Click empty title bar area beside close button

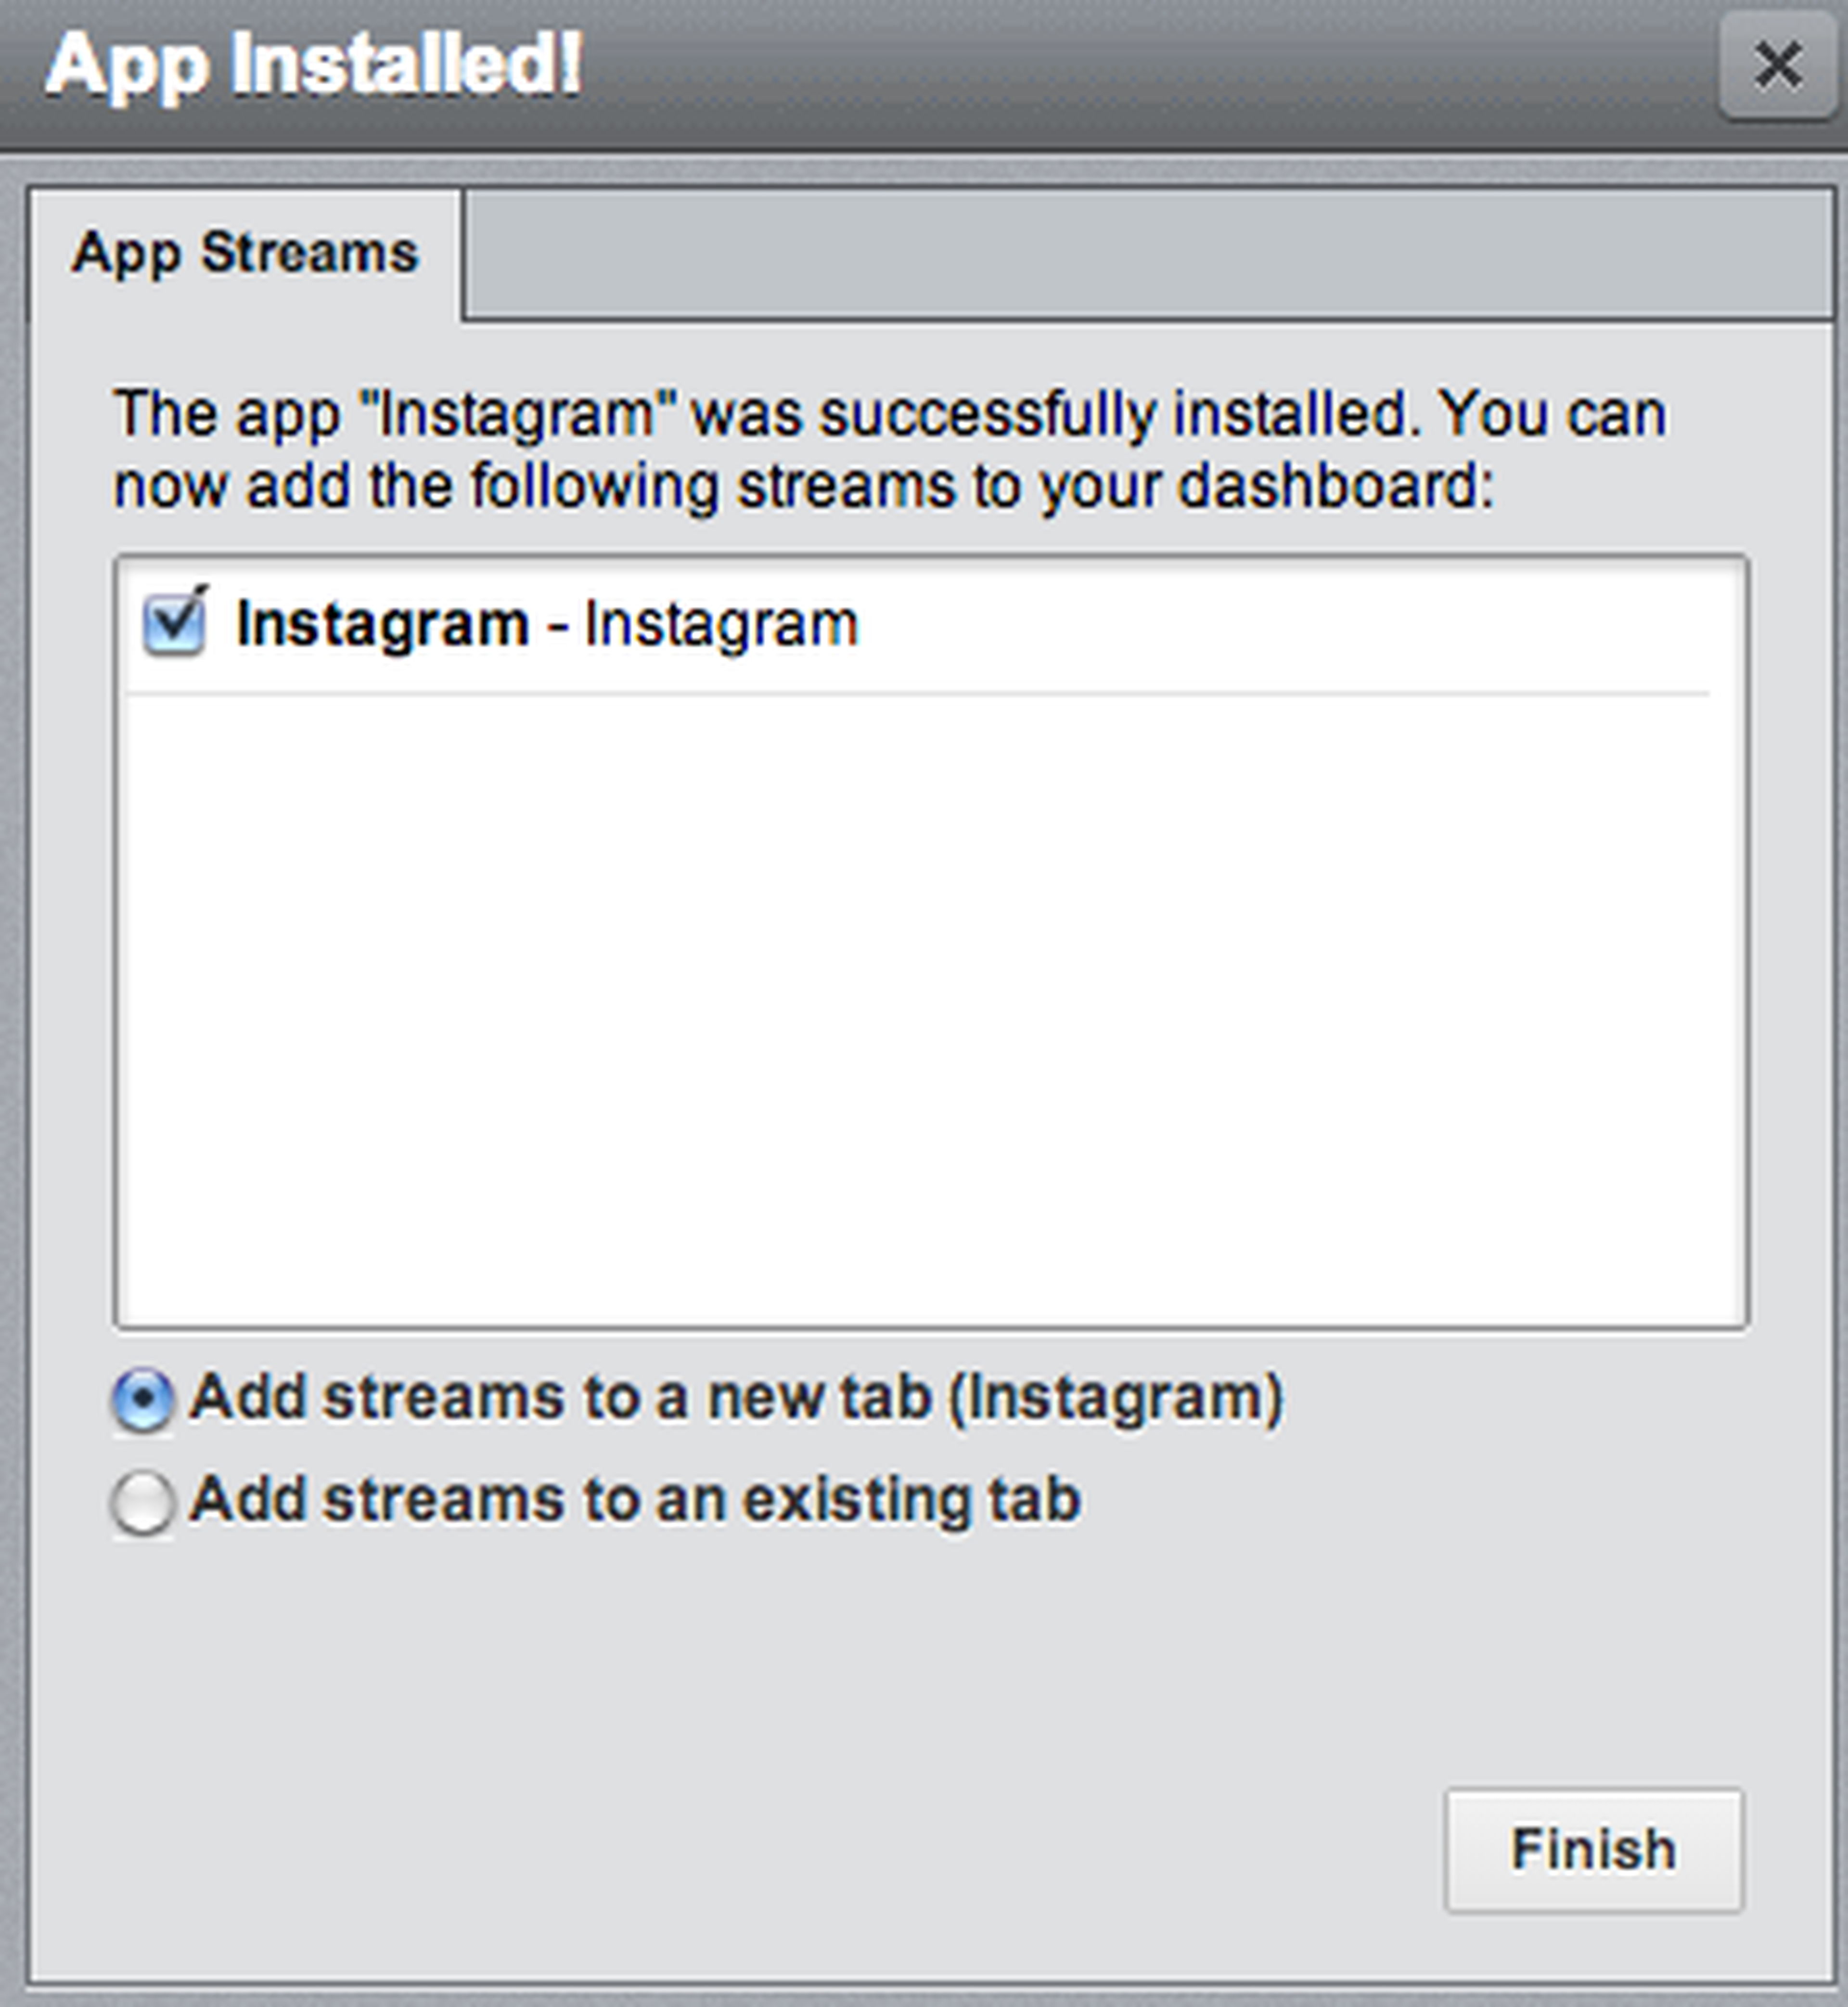tap(1150, 66)
